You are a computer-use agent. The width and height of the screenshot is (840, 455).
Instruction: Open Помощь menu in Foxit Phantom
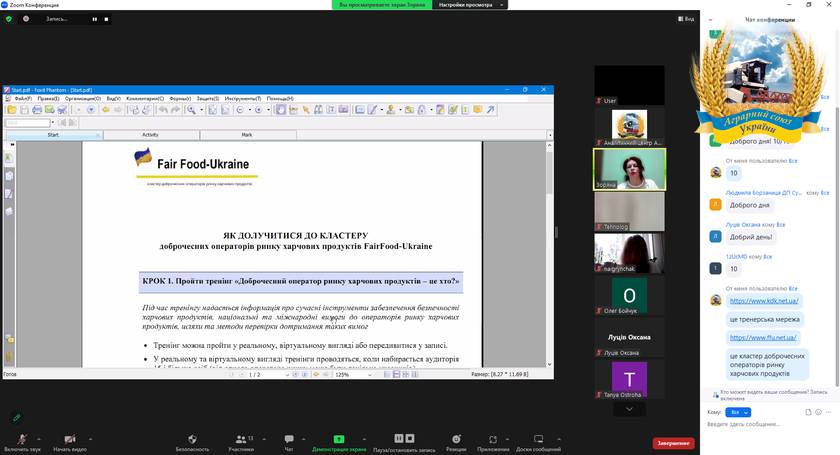click(280, 99)
